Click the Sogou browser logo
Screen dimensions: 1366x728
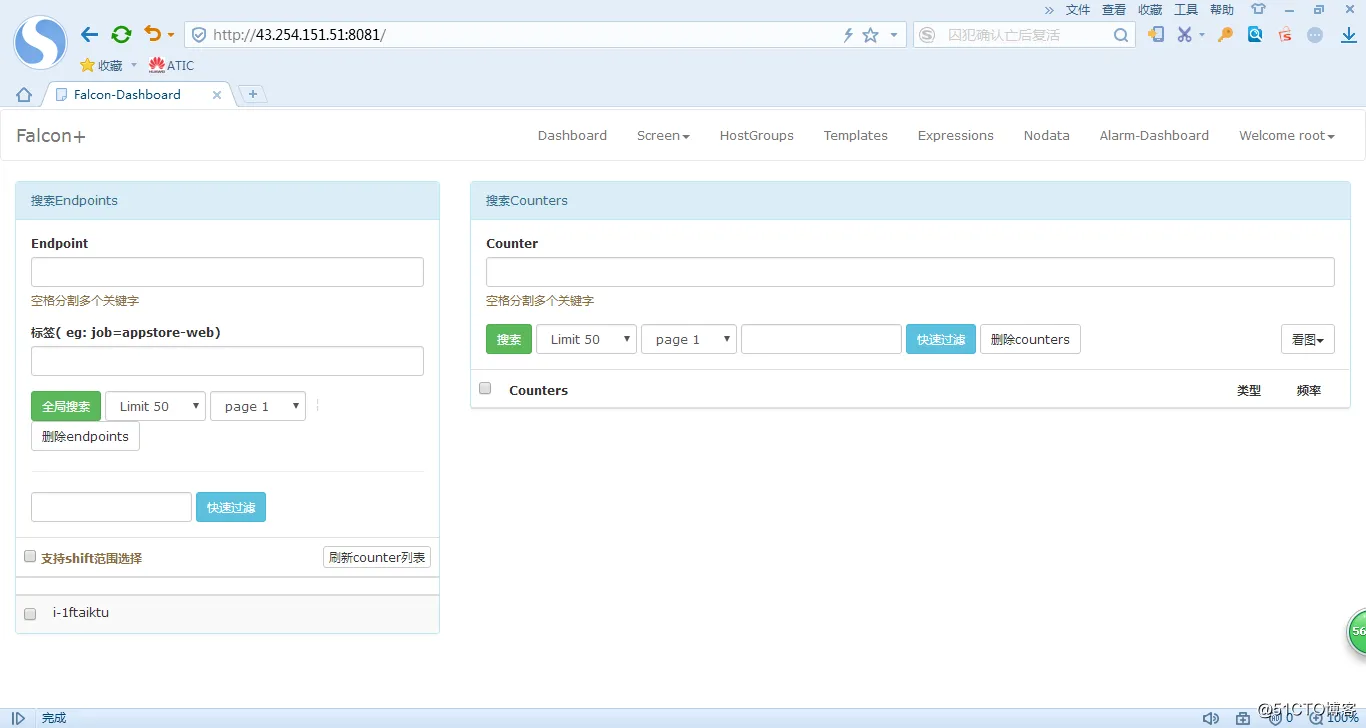(x=40, y=42)
